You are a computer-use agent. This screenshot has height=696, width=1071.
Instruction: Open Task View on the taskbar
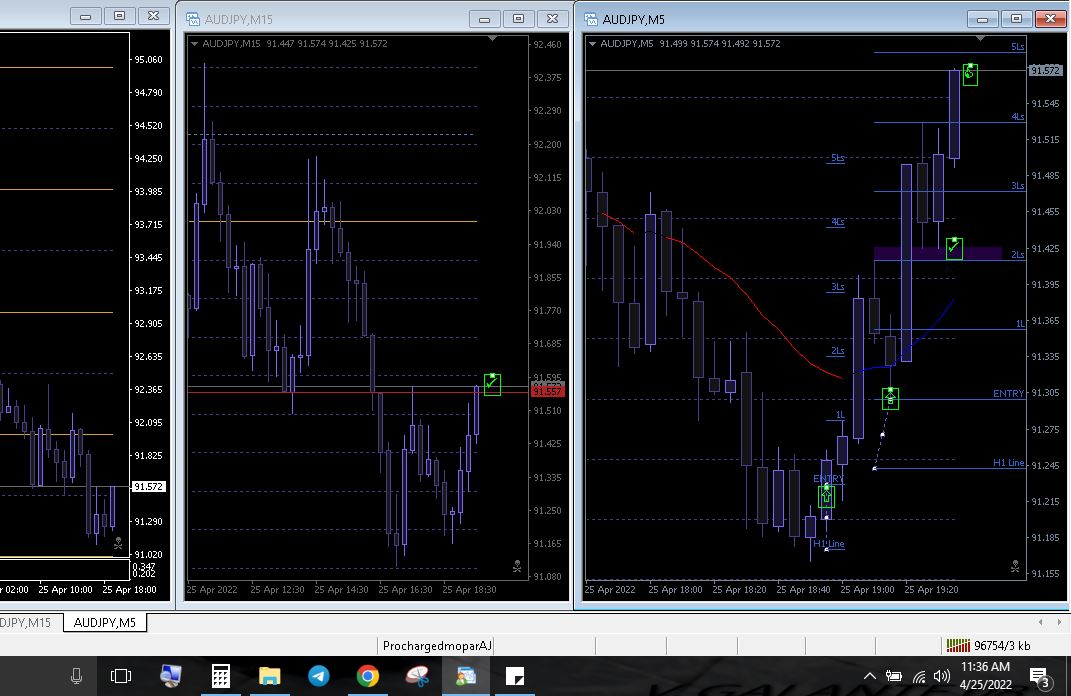point(121,676)
